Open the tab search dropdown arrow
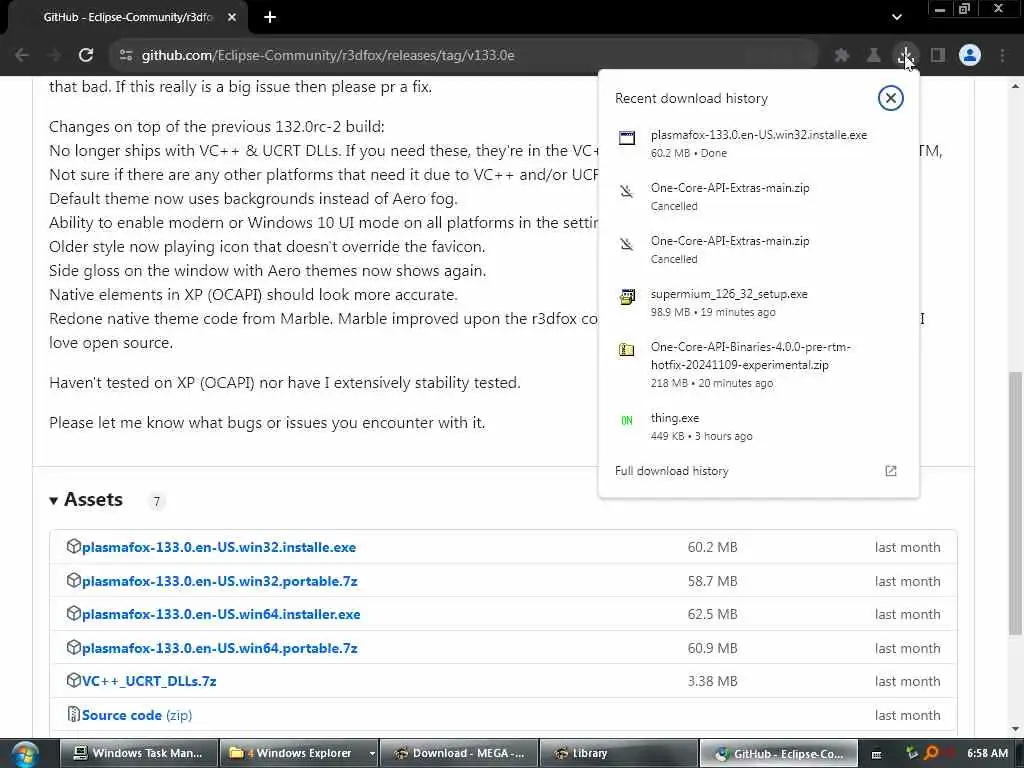 pyautogui.click(x=897, y=17)
